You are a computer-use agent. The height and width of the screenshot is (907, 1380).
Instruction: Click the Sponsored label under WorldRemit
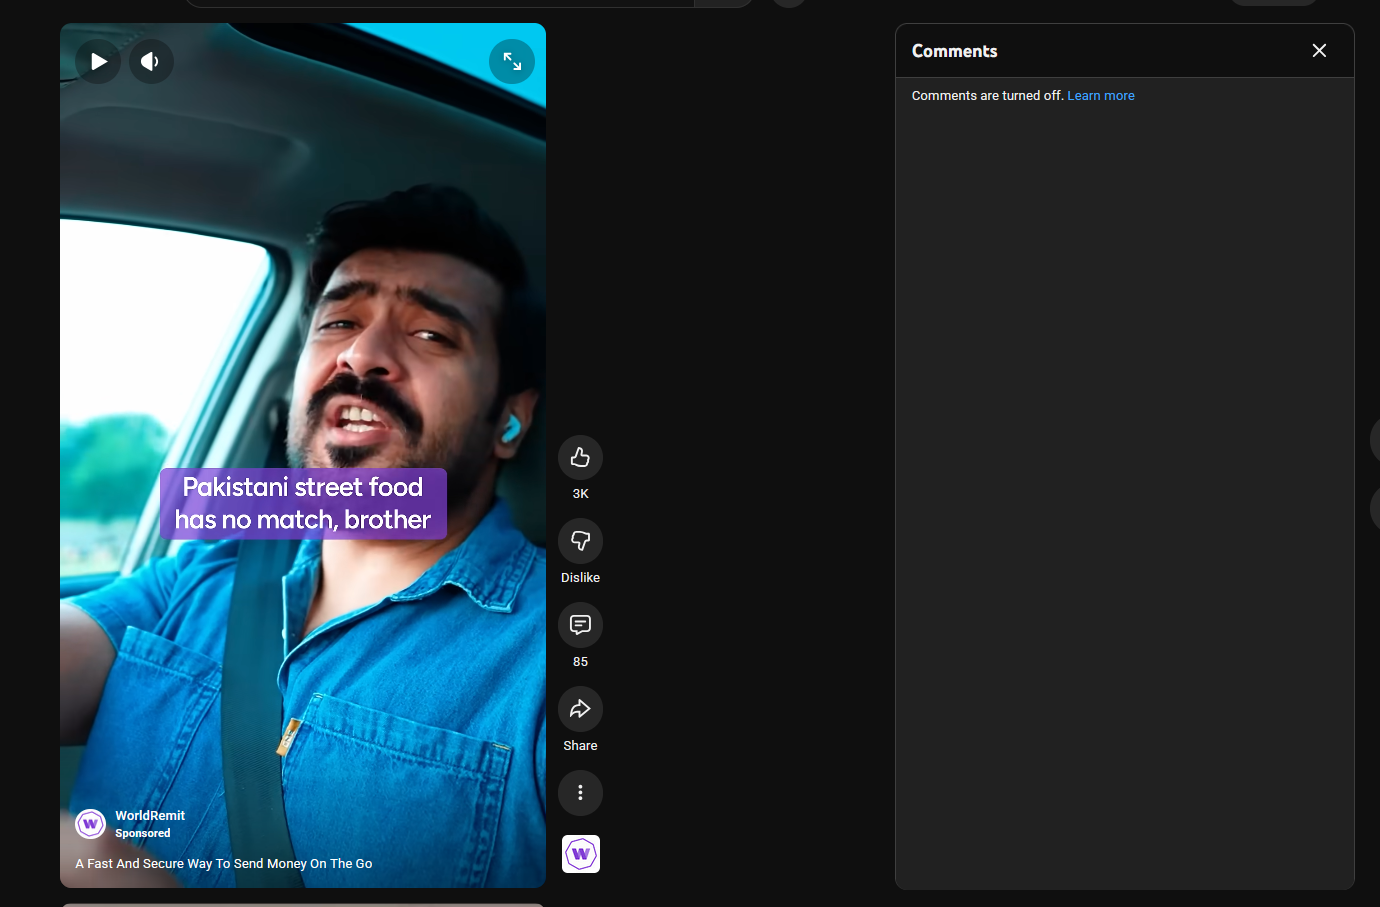pos(143,834)
